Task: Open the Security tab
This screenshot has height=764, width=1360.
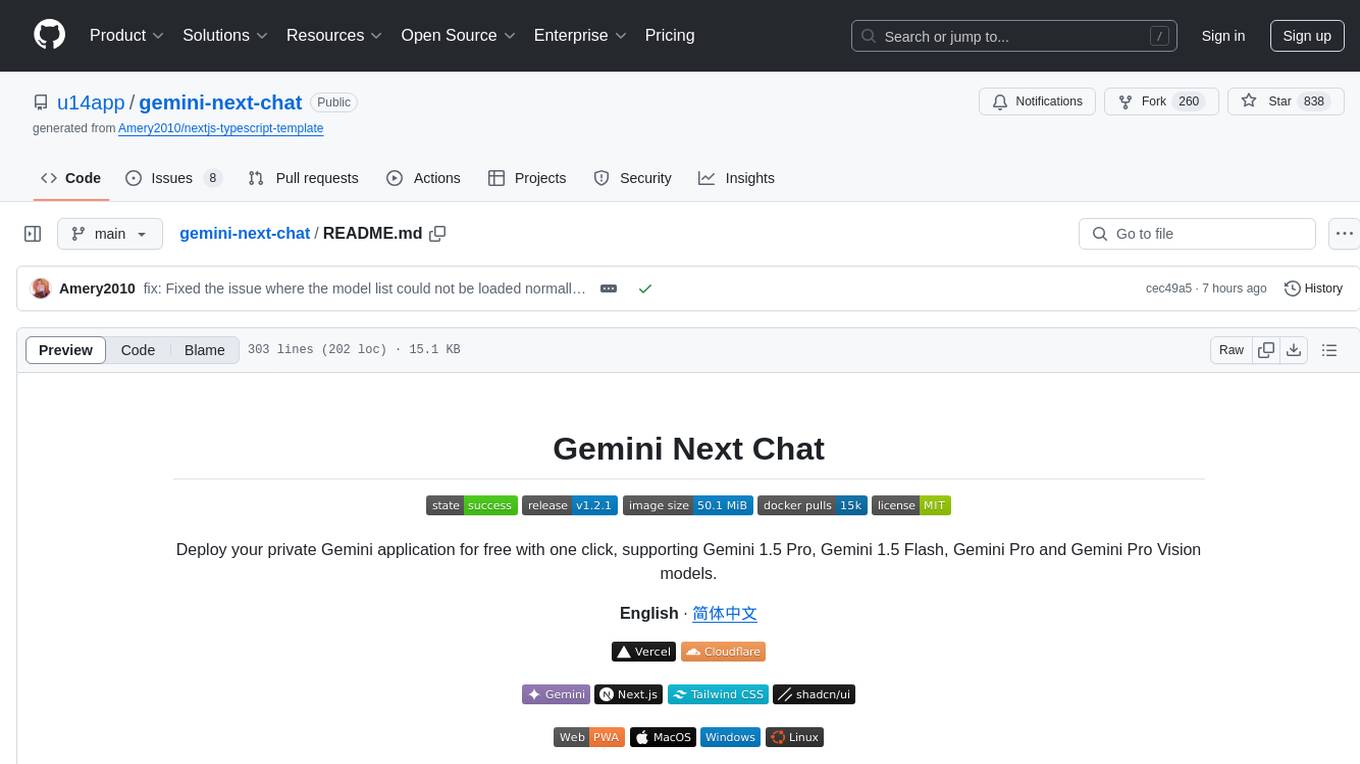Action: pyautogui.click(x=632, y=178)
